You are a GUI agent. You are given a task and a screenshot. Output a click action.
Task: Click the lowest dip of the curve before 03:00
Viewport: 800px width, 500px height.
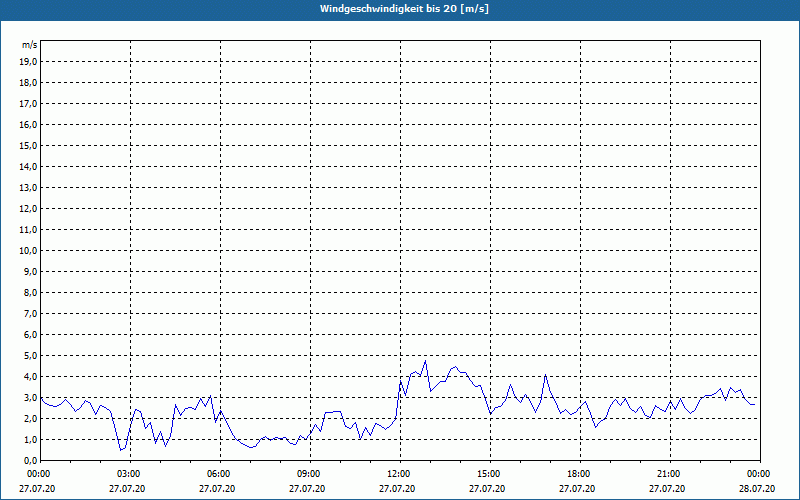click(121, 450)
